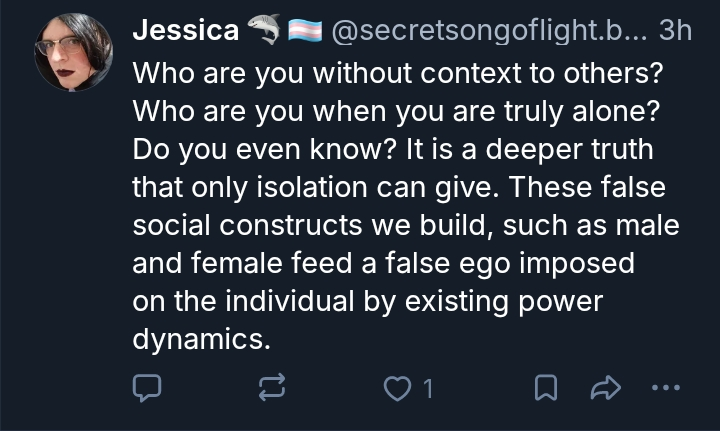Click the repost arrows icon
This screenshot has width=720, height=431.
[x=274, y=388]
